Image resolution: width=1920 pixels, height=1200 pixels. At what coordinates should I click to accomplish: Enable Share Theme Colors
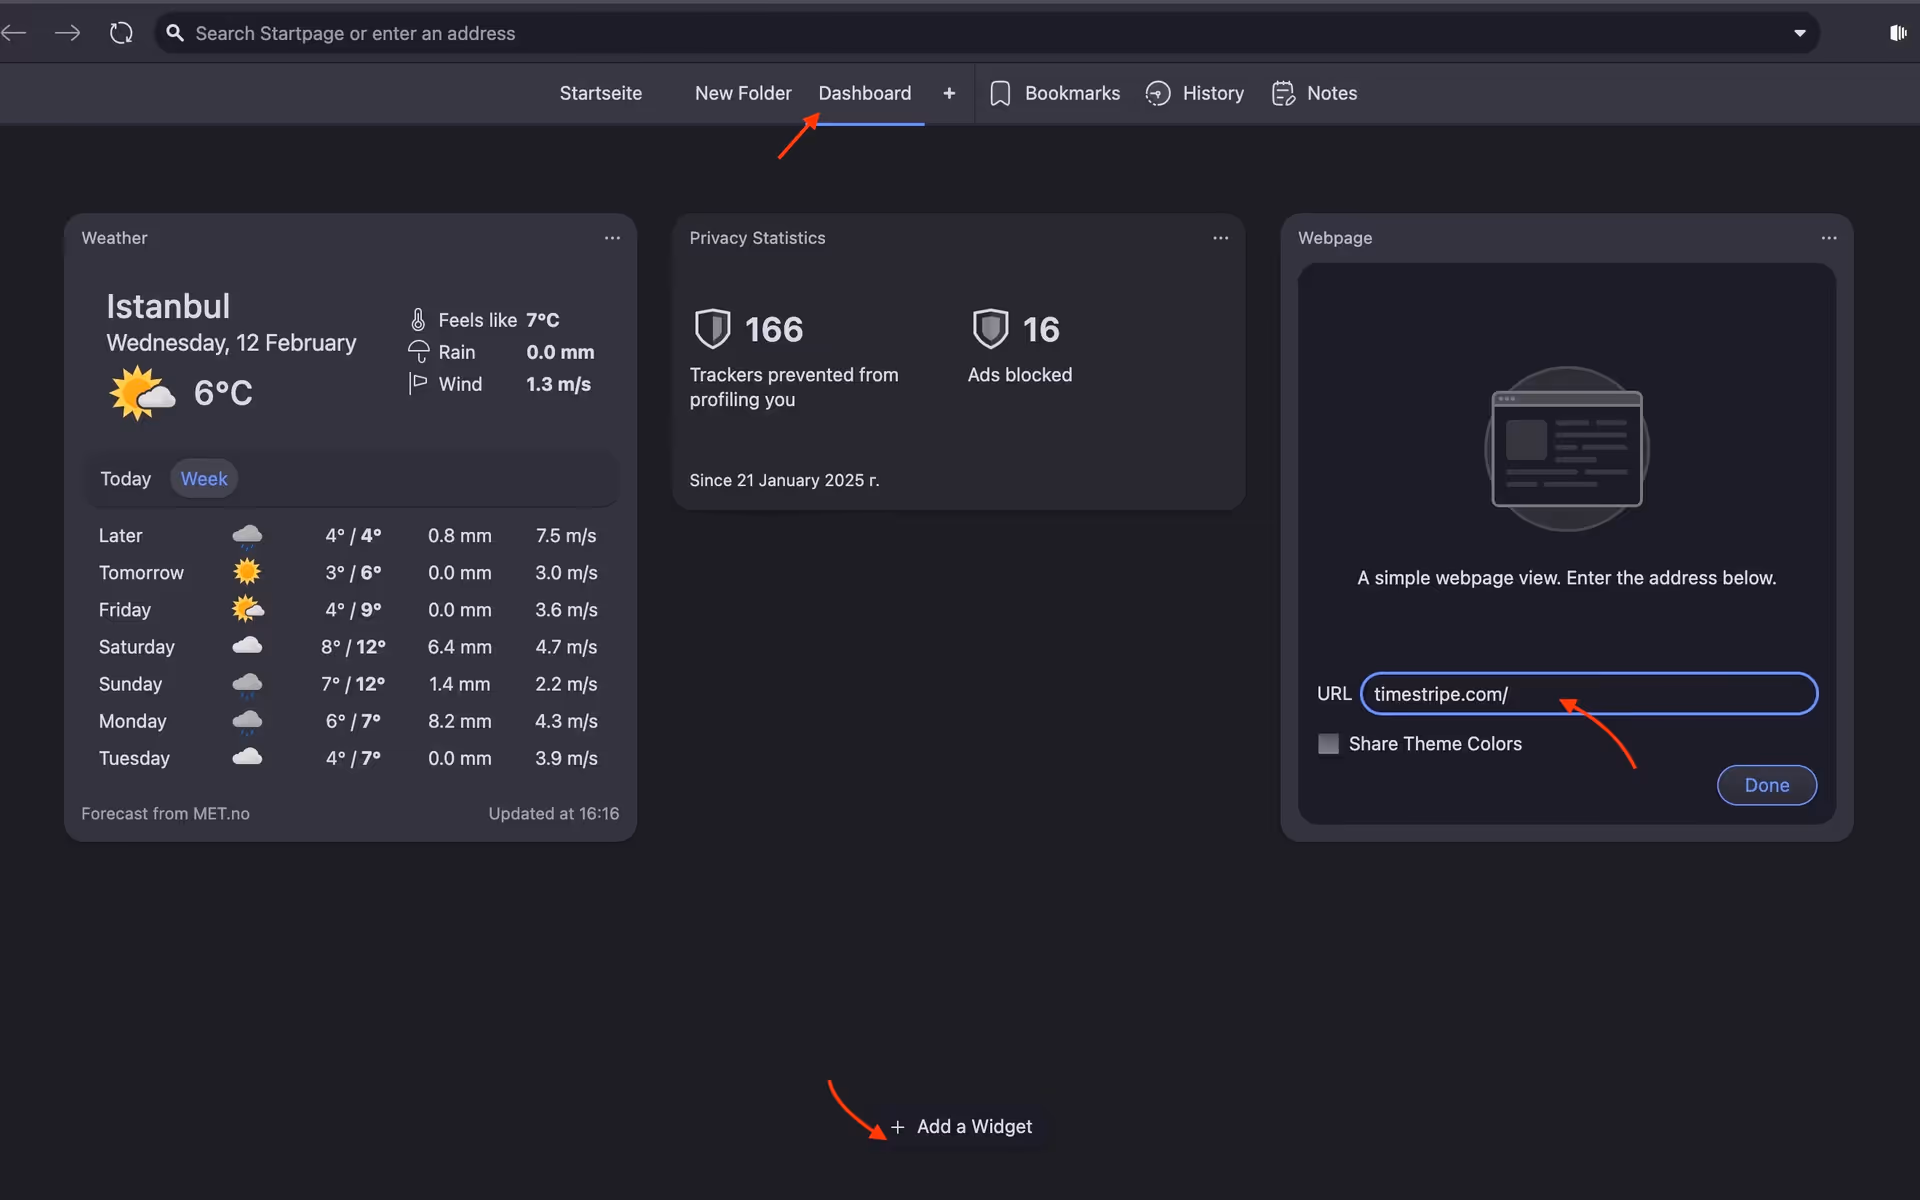[1327, 743]
